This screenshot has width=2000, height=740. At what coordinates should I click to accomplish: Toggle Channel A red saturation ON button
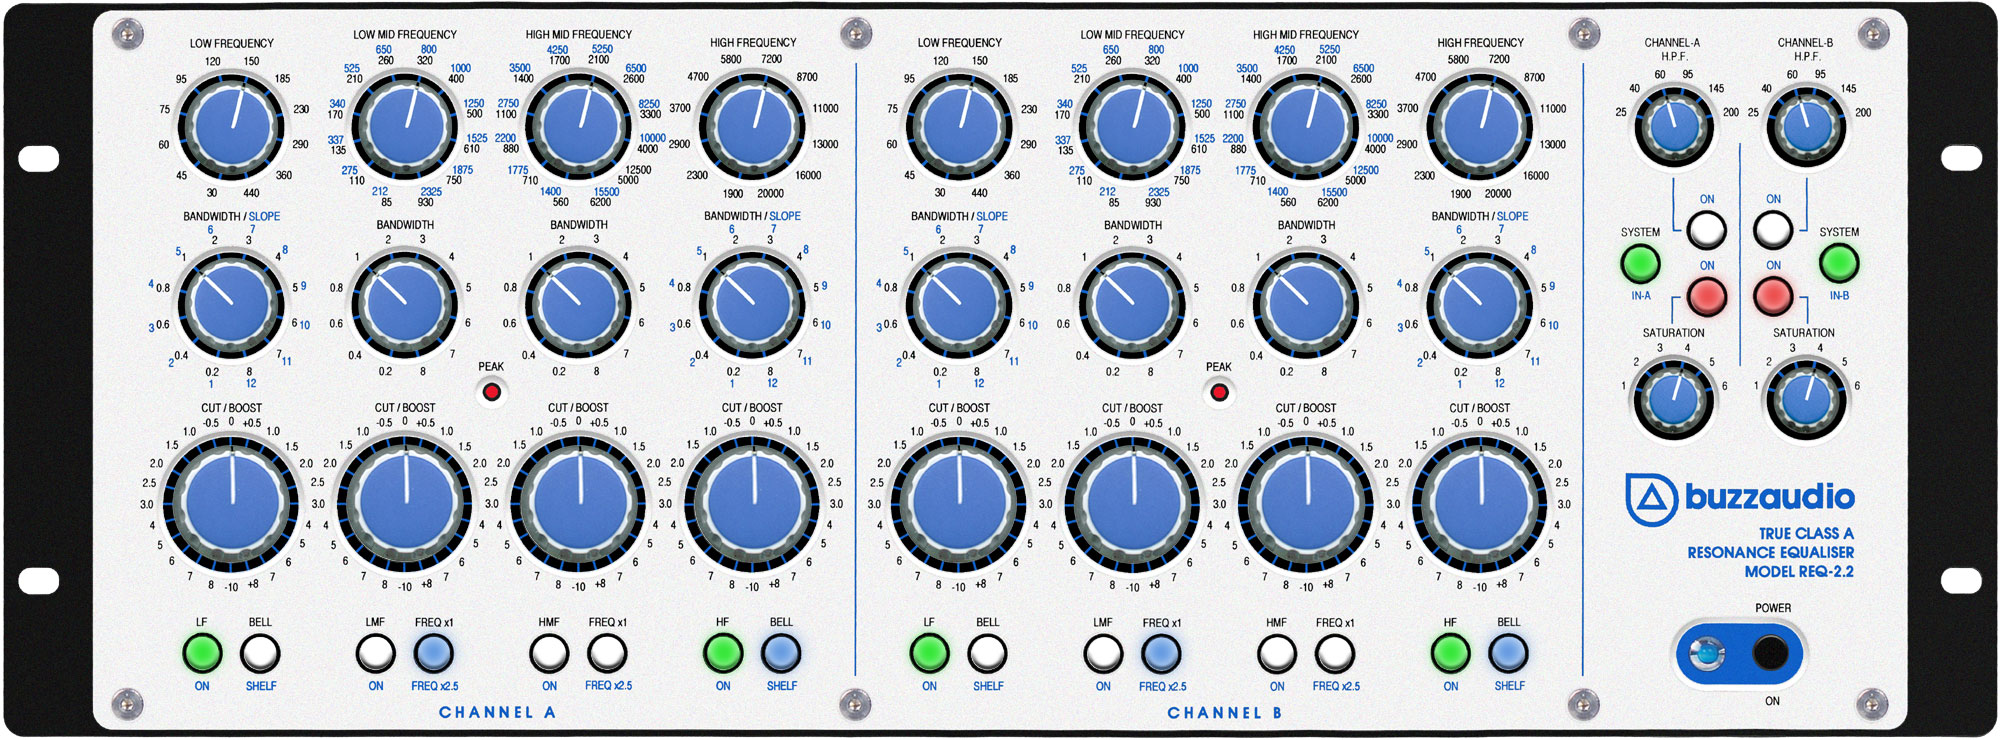click(1707, 296)
